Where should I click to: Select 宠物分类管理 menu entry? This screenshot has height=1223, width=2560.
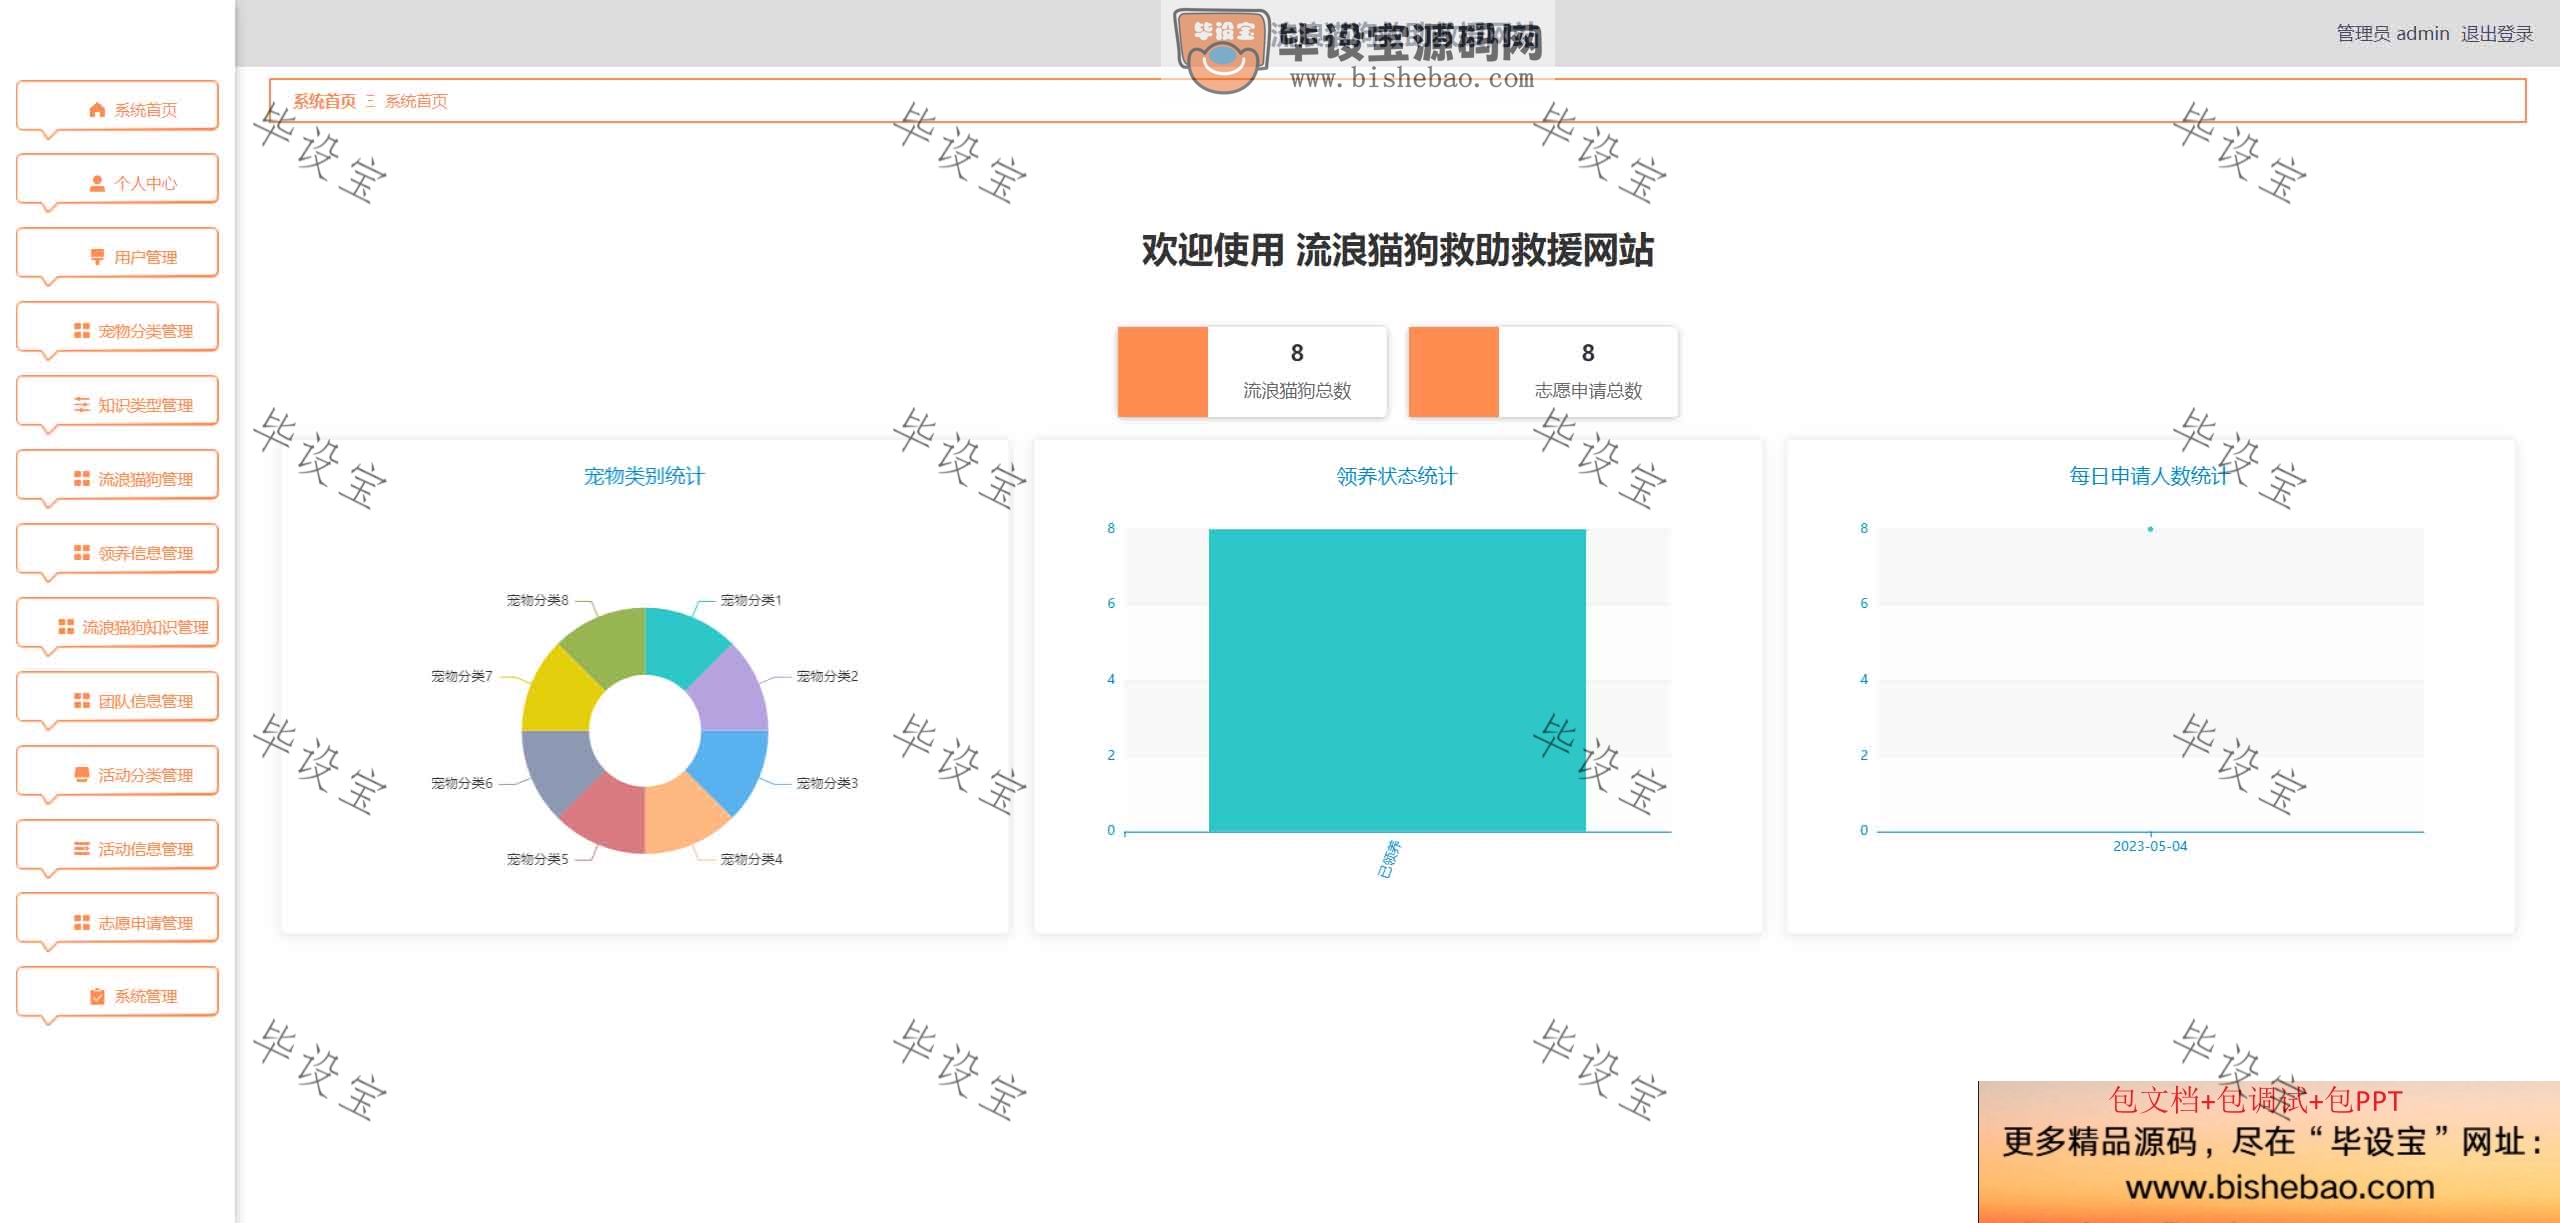click(x=117, y=328)
